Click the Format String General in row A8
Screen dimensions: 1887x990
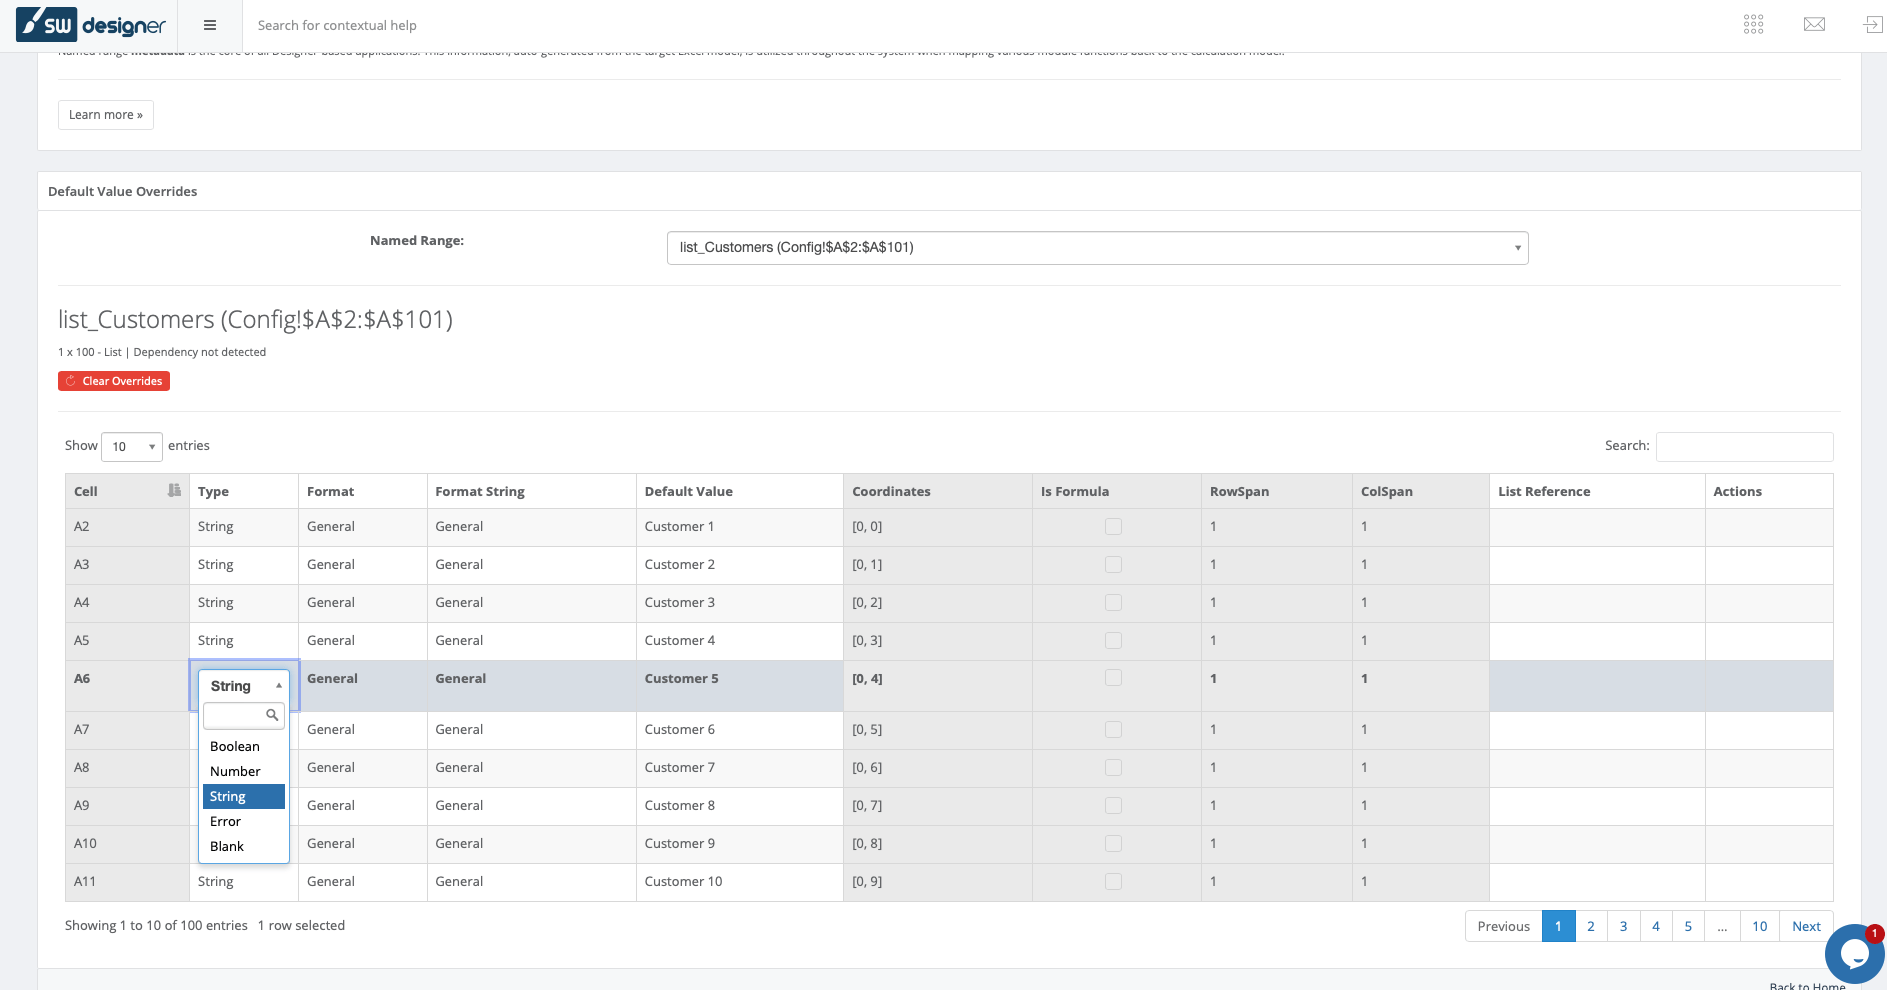coord(459,768)
